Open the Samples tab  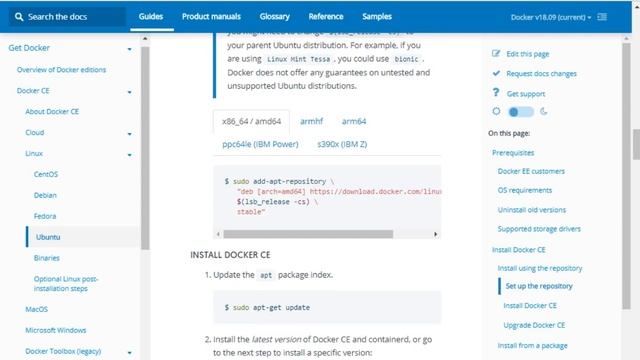pyautogui.click(x=377, y=17)
